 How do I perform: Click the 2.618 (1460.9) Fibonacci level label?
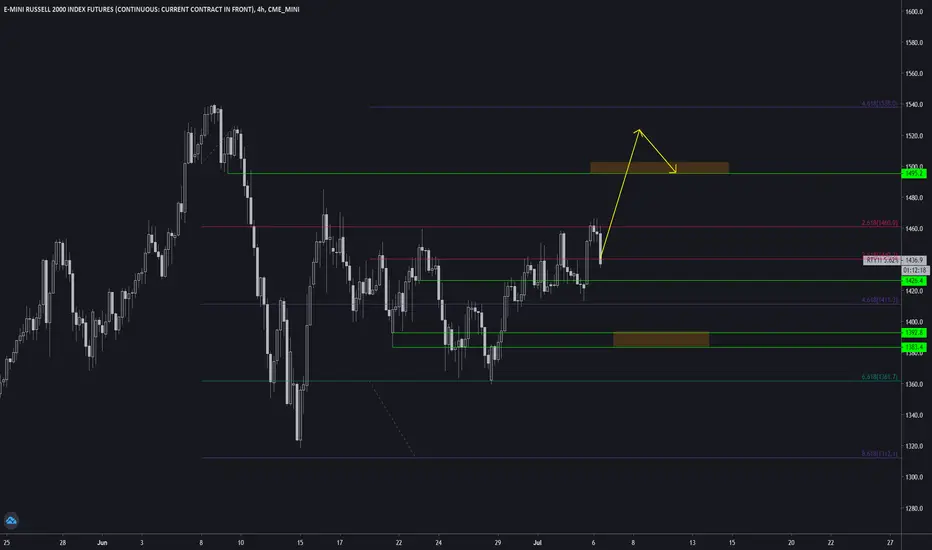pyautogui.click(x=880, y=223)
